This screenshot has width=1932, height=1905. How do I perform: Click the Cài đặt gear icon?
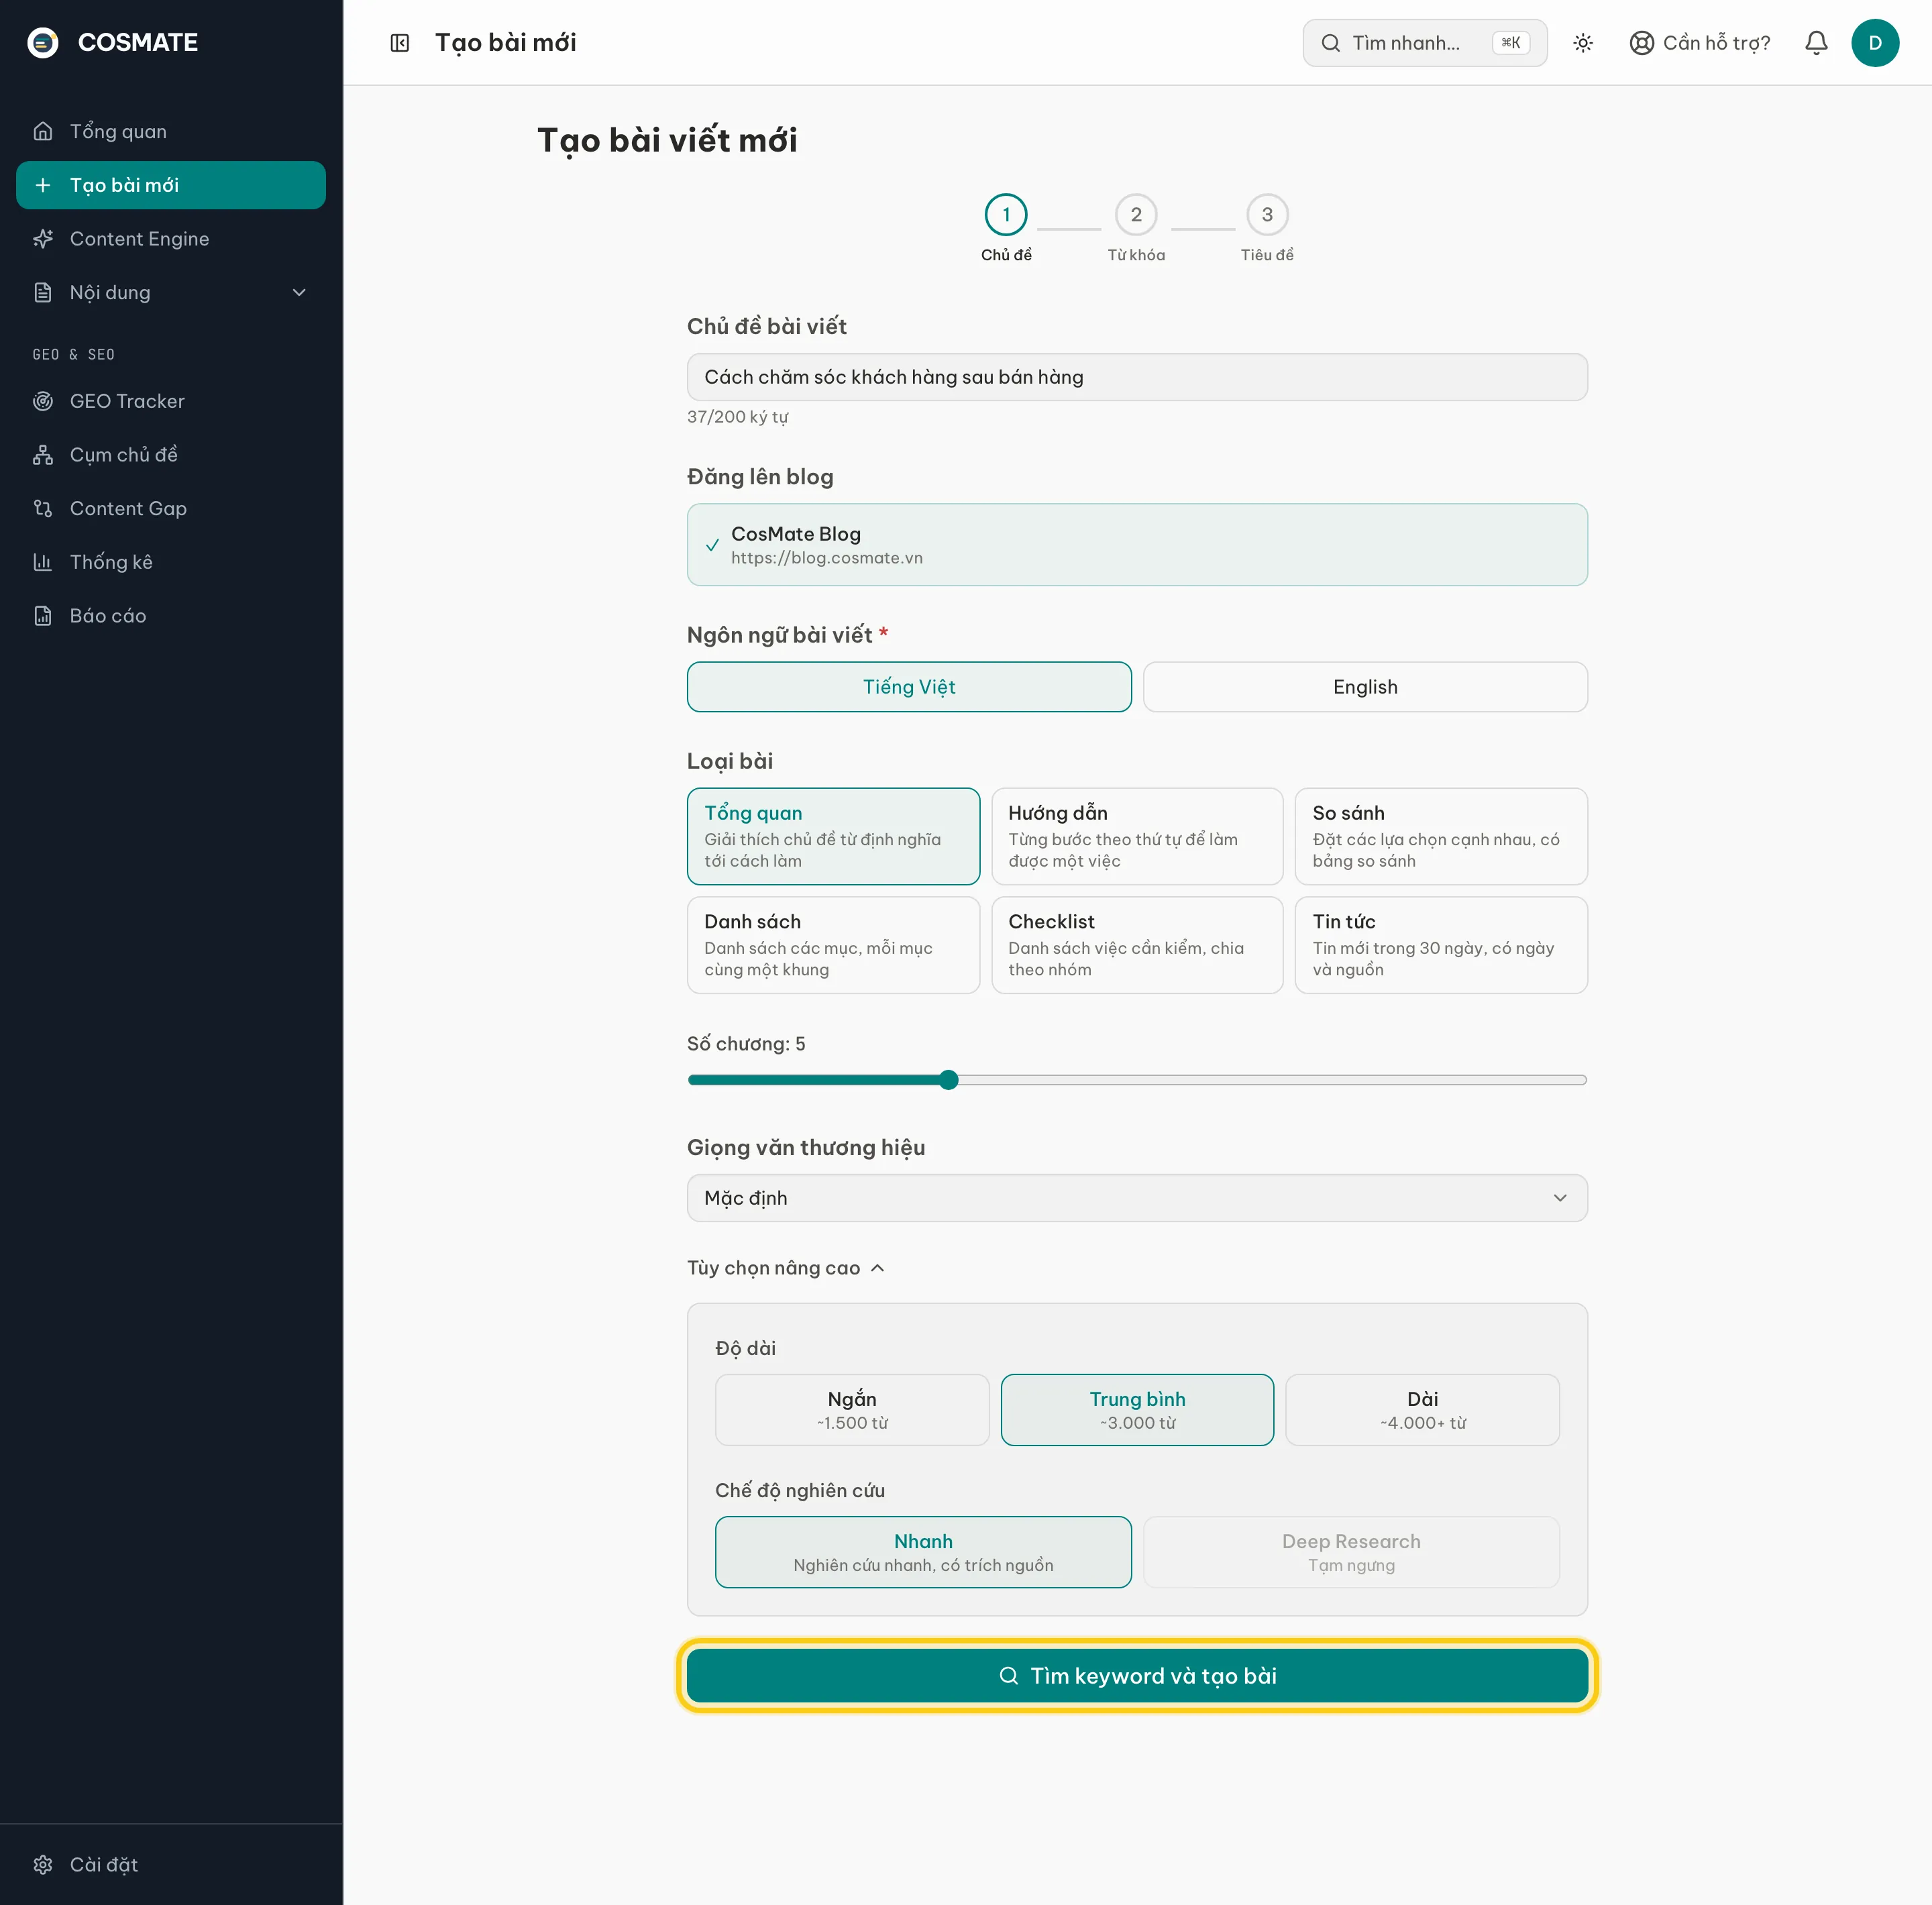pyautogui.click(x=43, y=1864)
